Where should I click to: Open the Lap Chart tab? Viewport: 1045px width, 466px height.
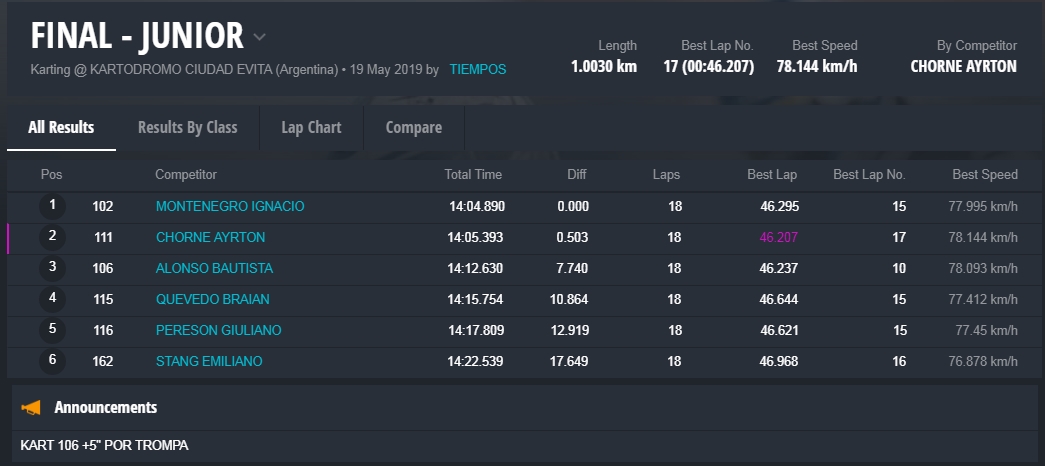point(311,127)
